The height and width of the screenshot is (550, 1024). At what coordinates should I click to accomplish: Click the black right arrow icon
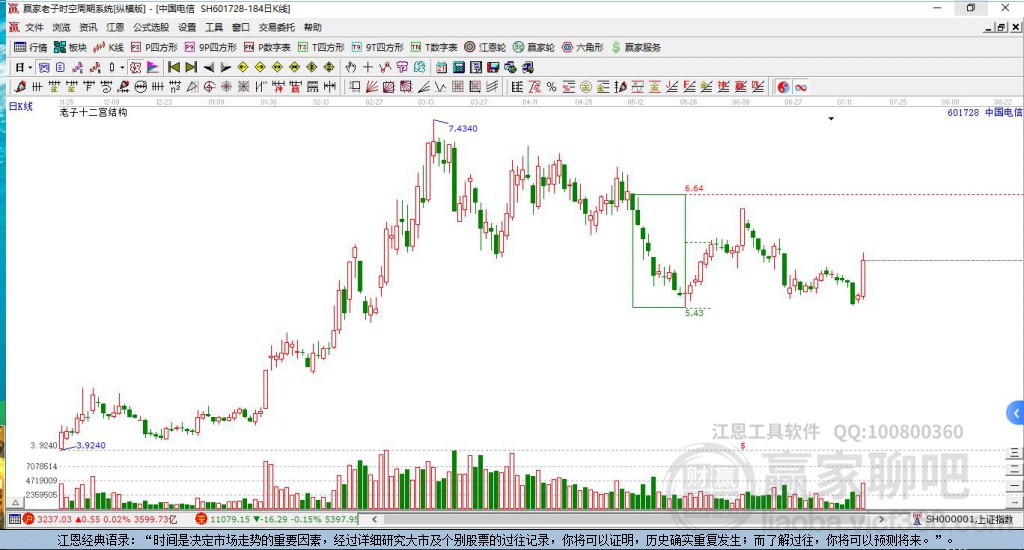click(226, 67)
